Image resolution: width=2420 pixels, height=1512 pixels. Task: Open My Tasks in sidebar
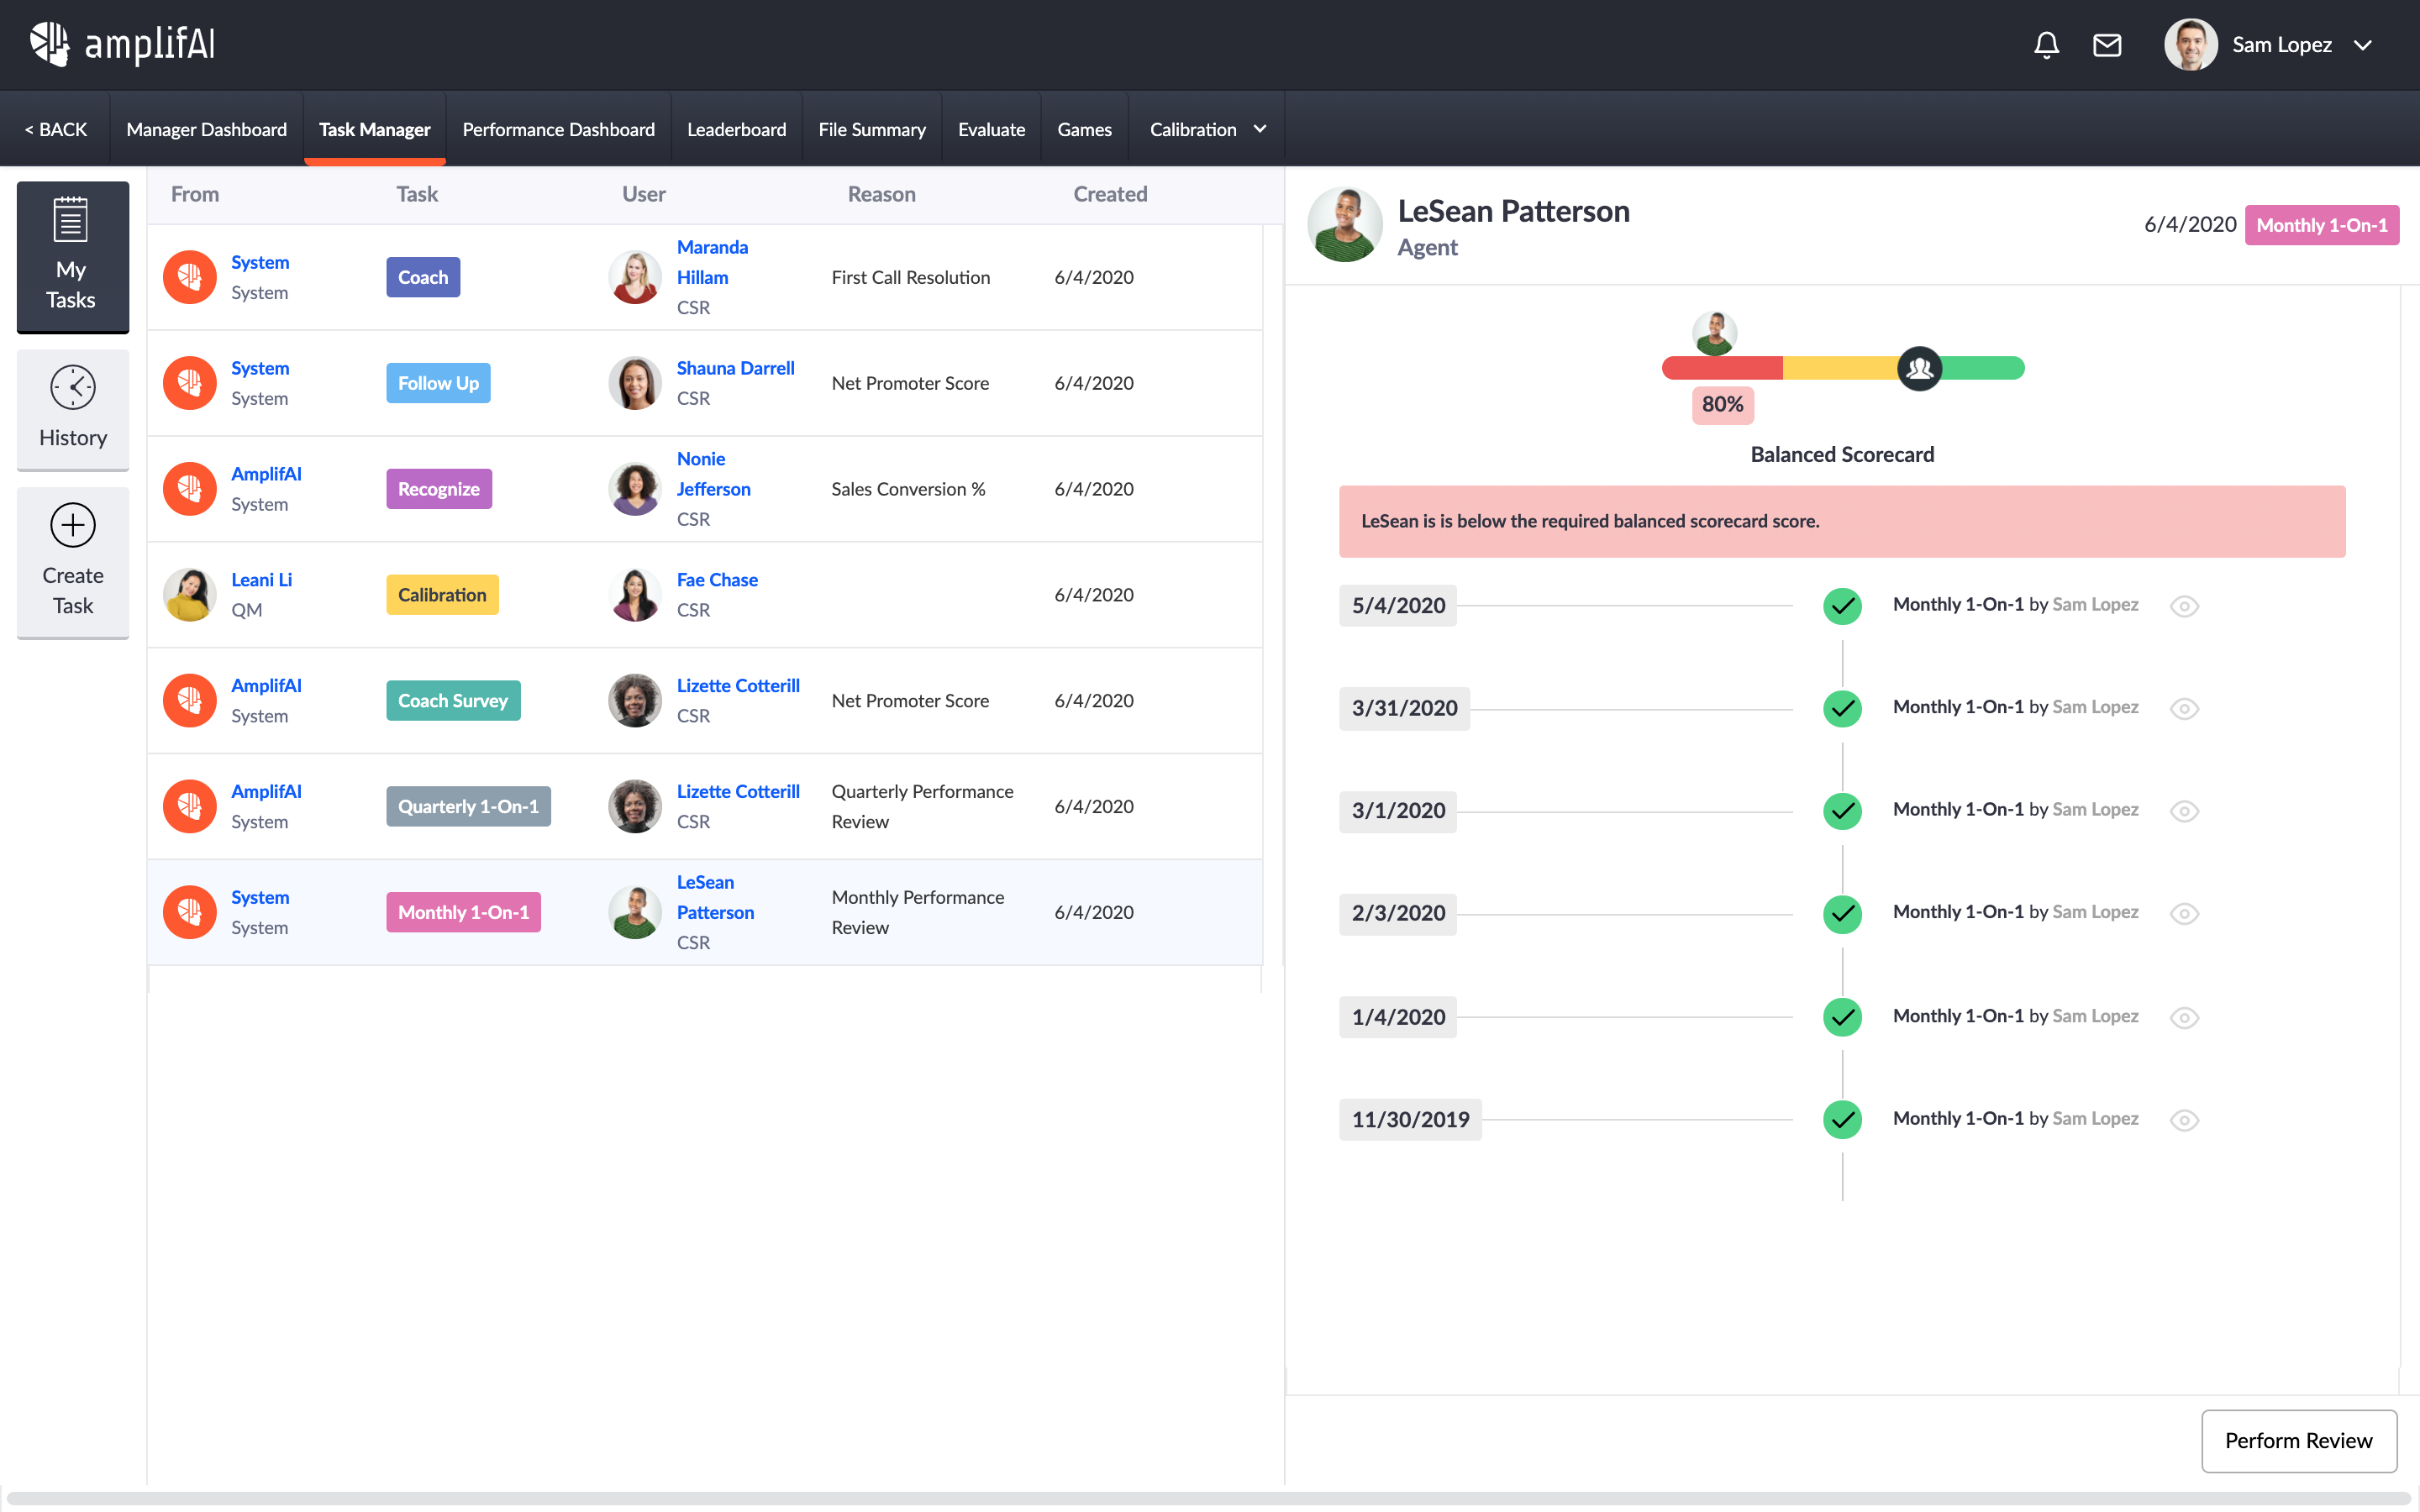click(x=72, y=256)
